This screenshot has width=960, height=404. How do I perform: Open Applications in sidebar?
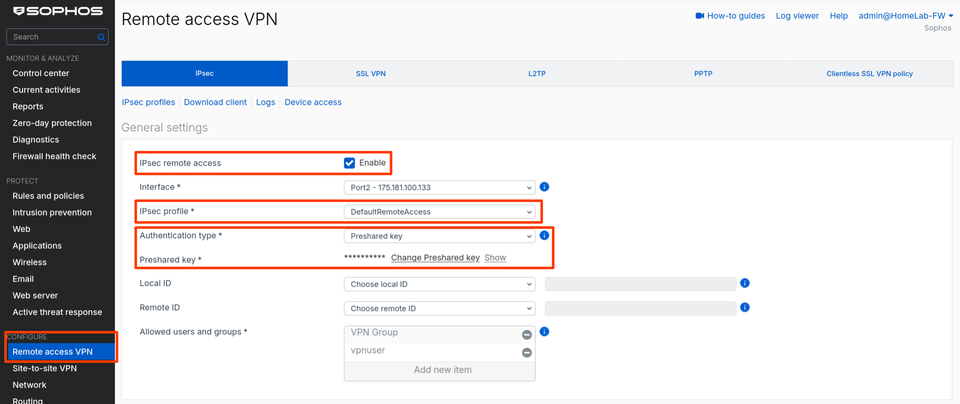37,245
